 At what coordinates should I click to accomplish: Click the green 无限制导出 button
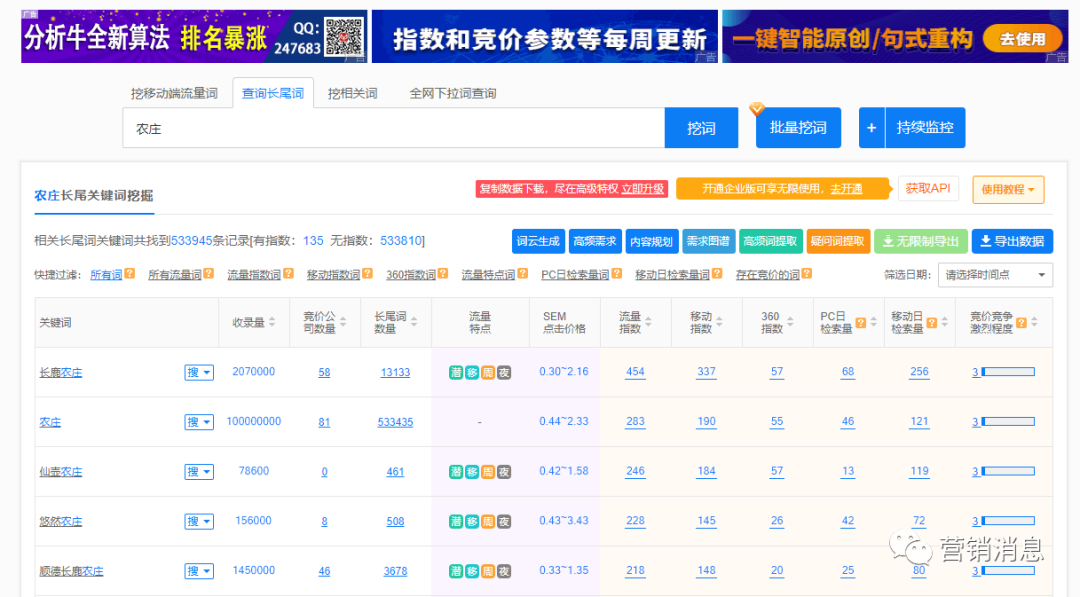click(921, 241)
